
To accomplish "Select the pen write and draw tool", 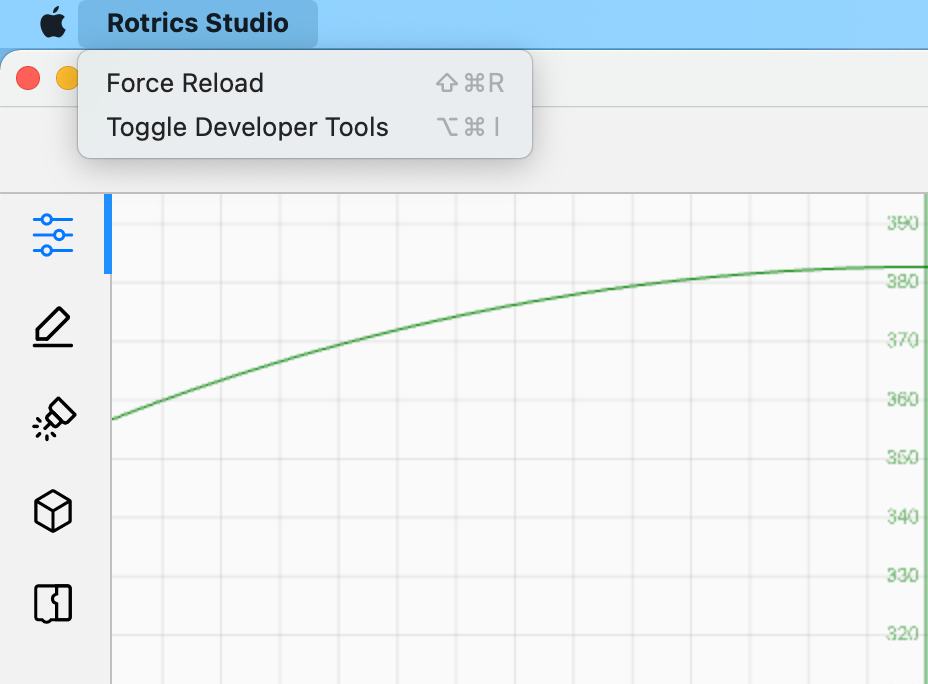I will point(53,327).
